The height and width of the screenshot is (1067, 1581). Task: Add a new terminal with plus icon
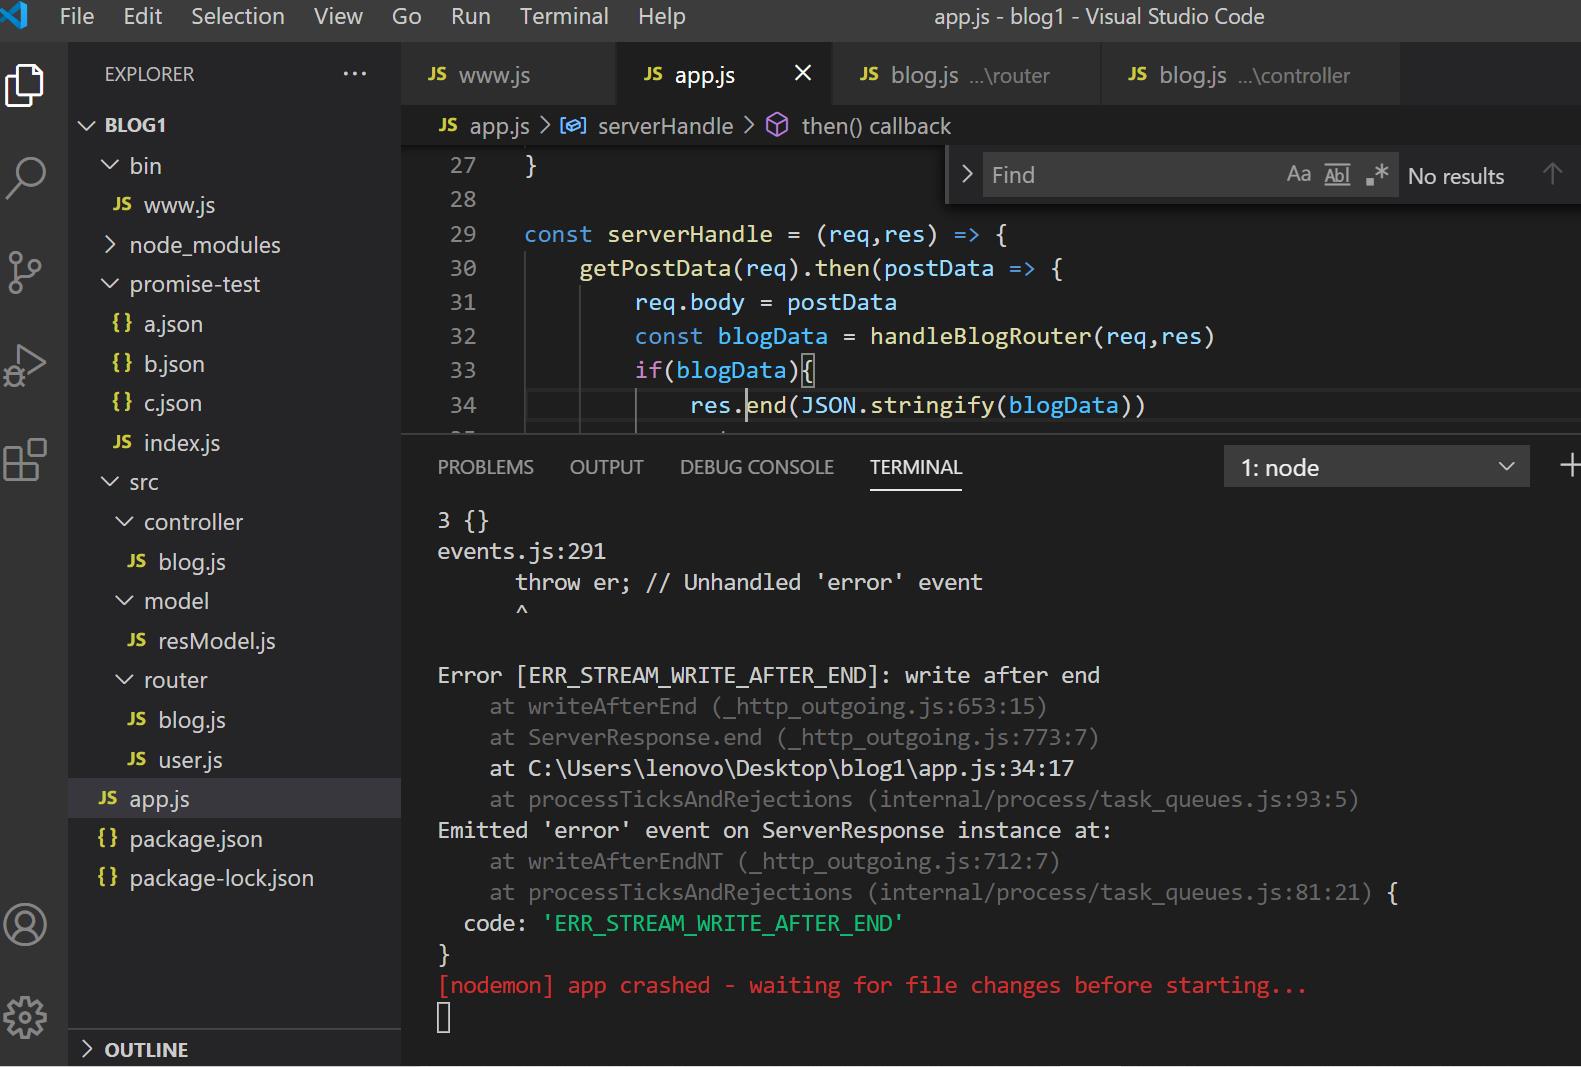point(1569,466)
